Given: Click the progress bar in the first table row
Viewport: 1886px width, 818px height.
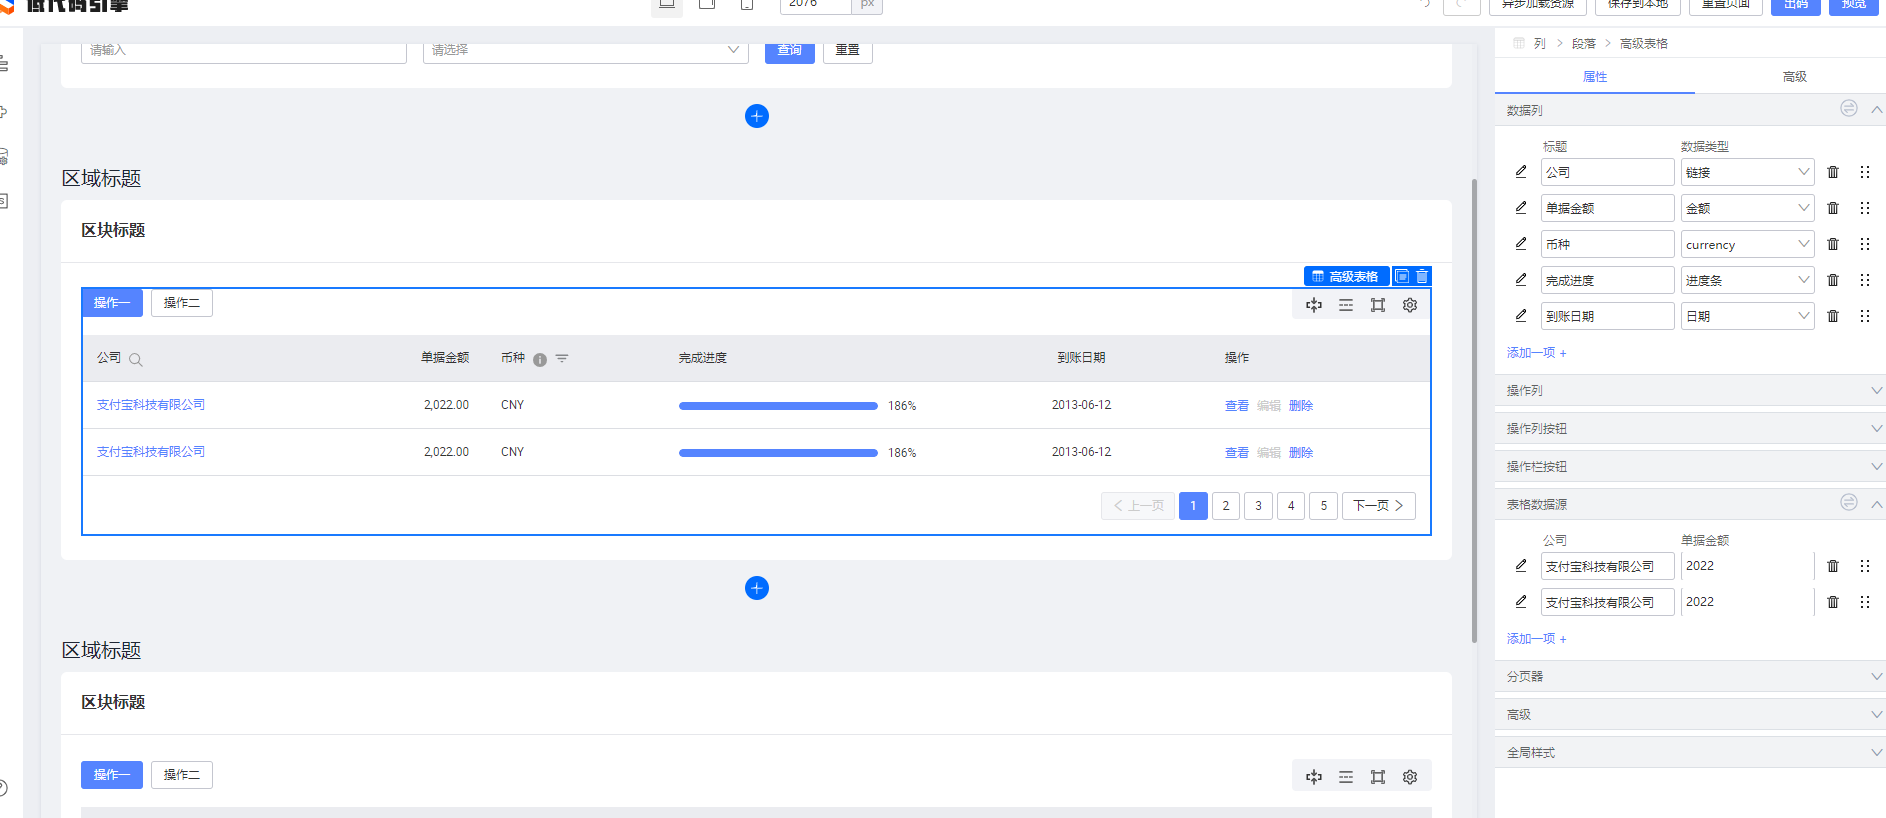Looking at the screenshot, I should [778, 406].
